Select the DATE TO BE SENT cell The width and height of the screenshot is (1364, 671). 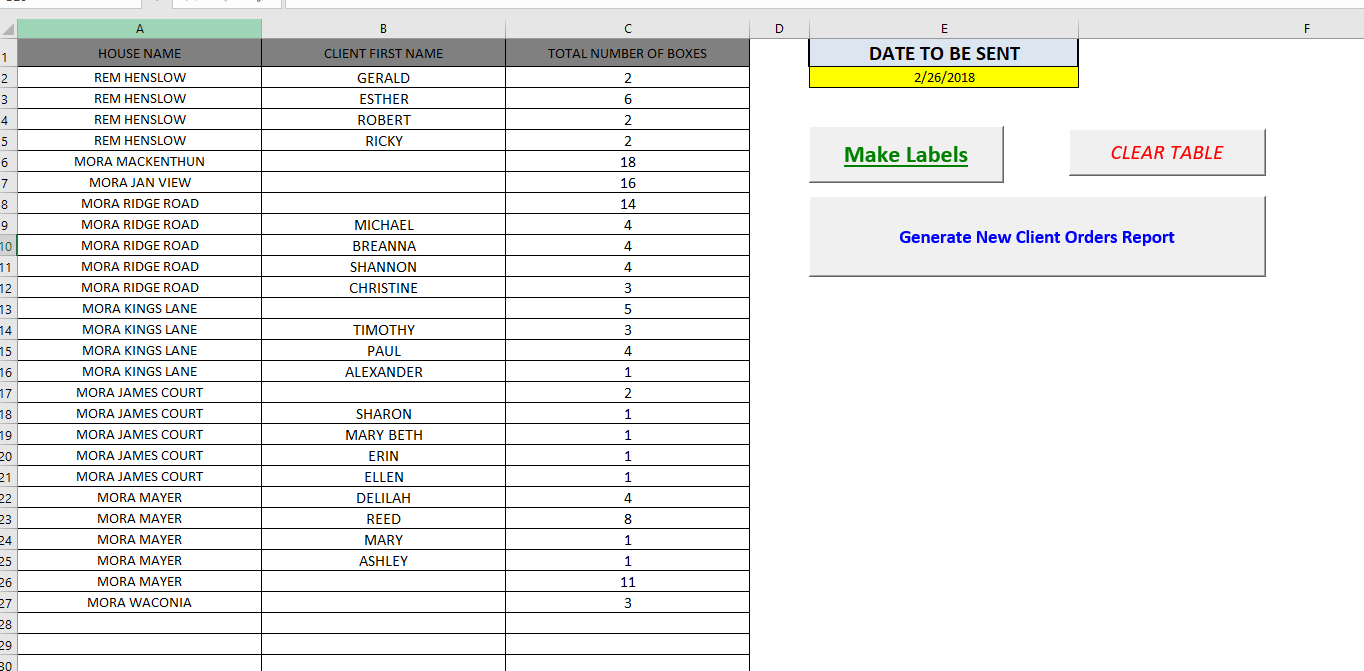(x=943, y=53)
